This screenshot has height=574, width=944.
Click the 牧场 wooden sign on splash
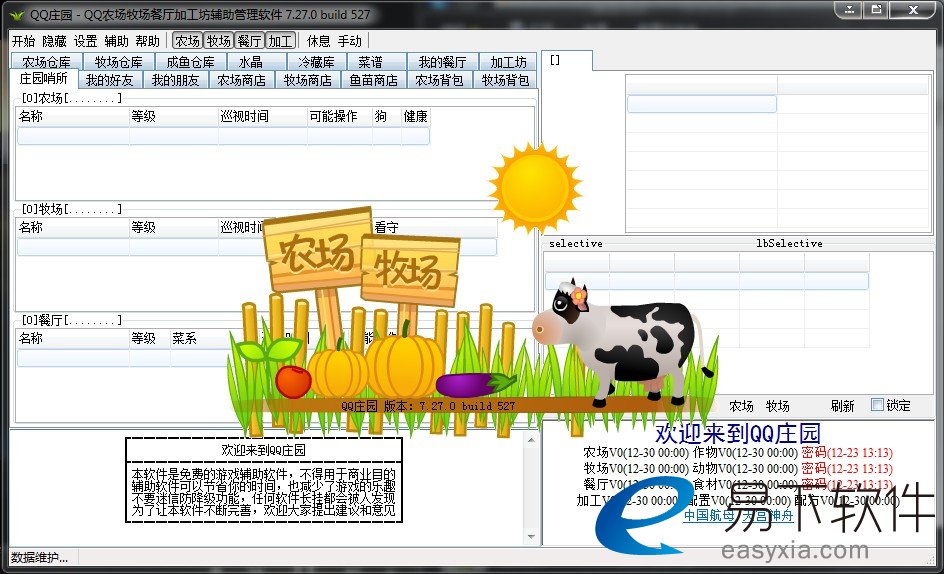(x=409, y=269)
